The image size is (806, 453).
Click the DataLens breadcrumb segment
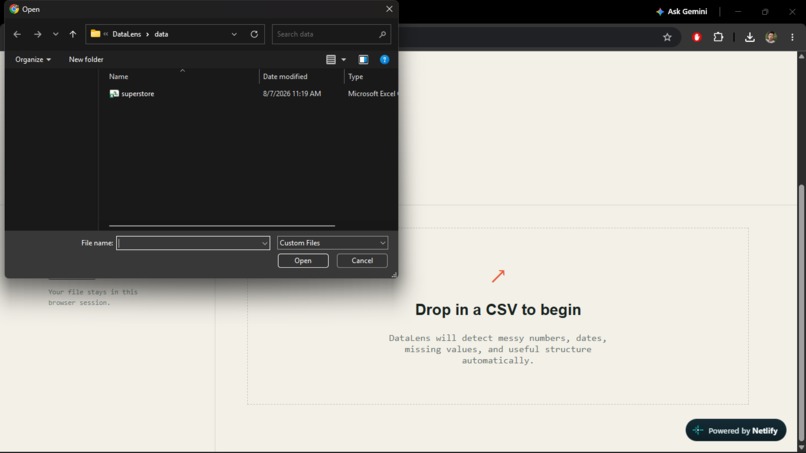(126, 34)
